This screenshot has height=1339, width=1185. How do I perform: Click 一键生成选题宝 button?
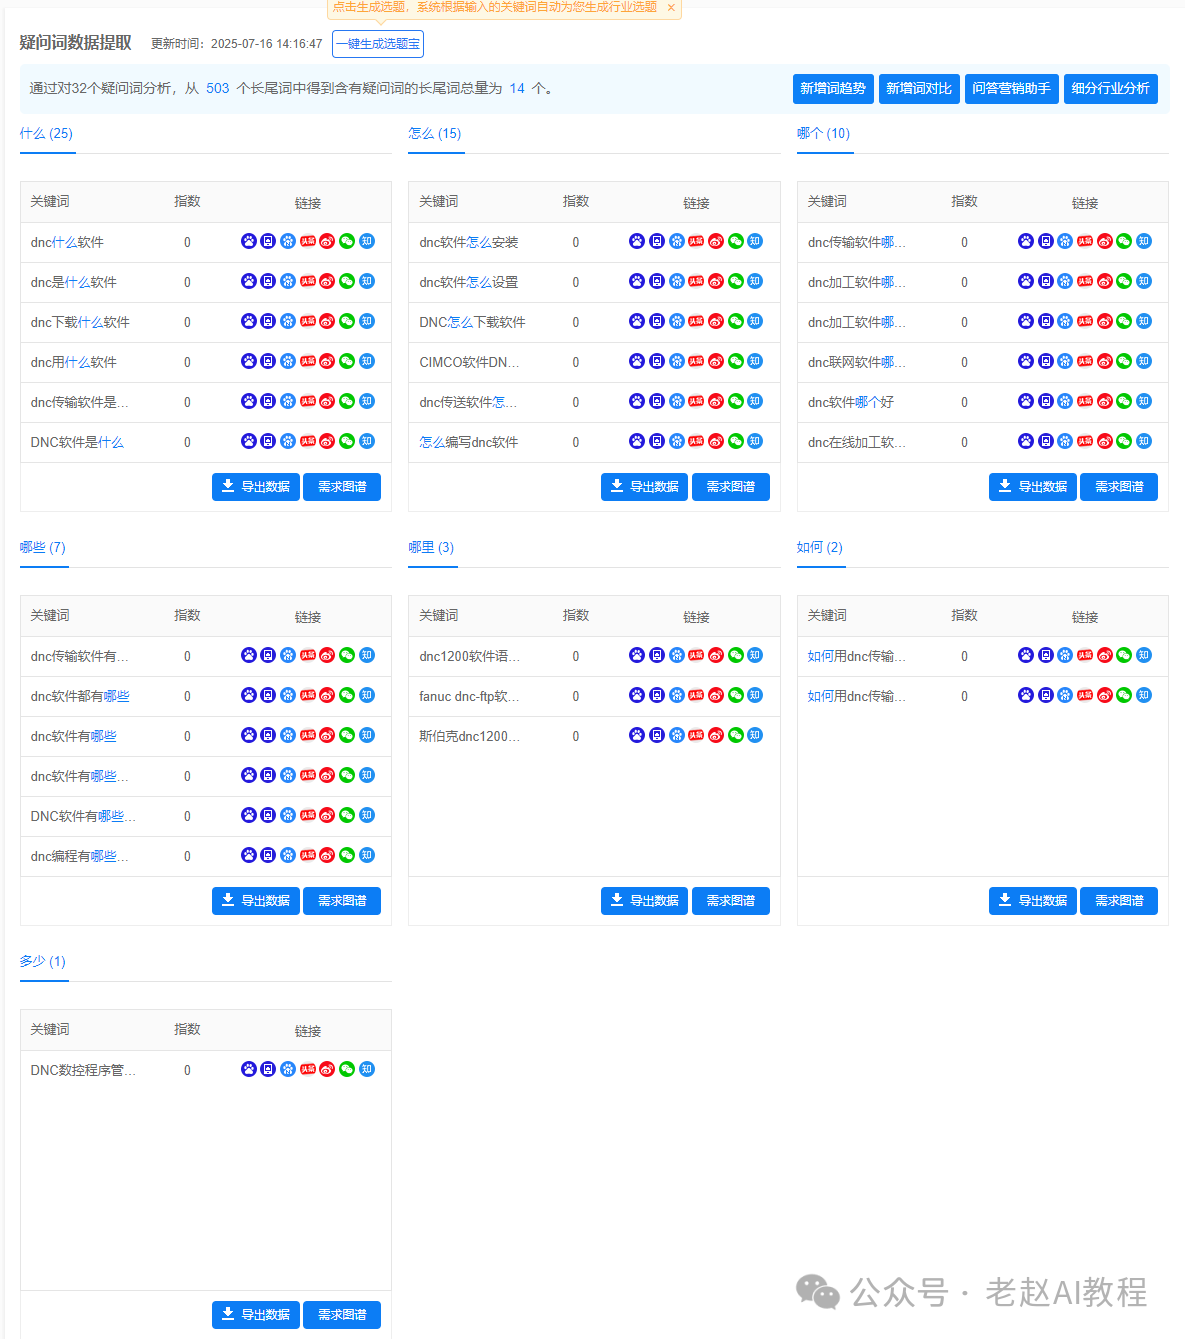point(378,44)
